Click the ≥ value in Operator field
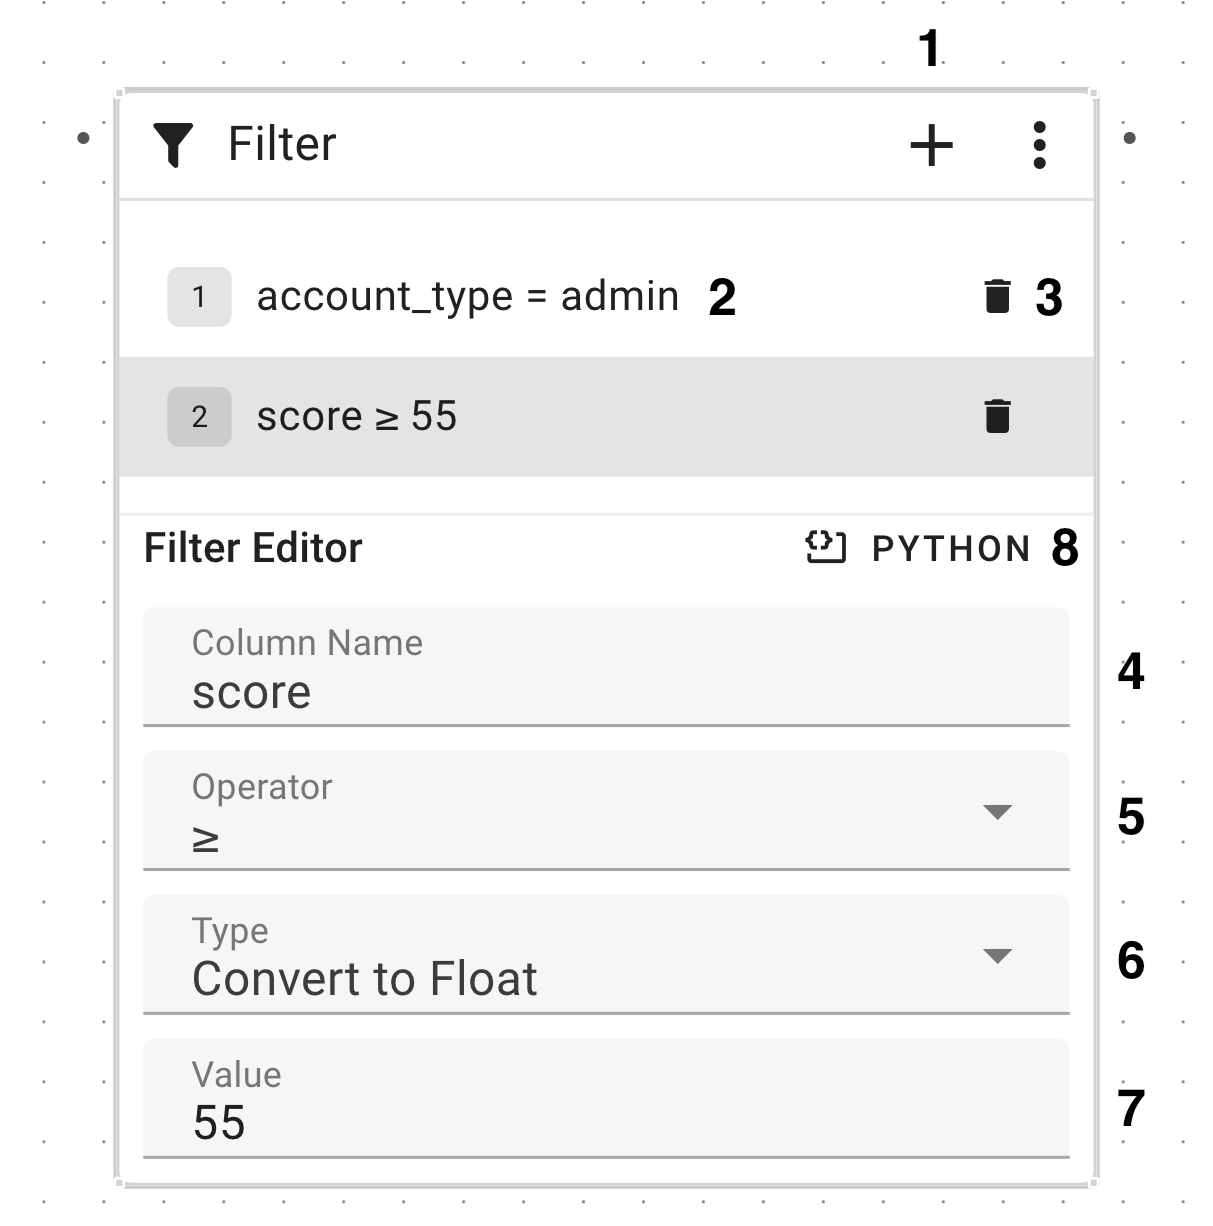Viewport: 1213px width, 1226px height. pyautogui.click(x=206, y=840)
